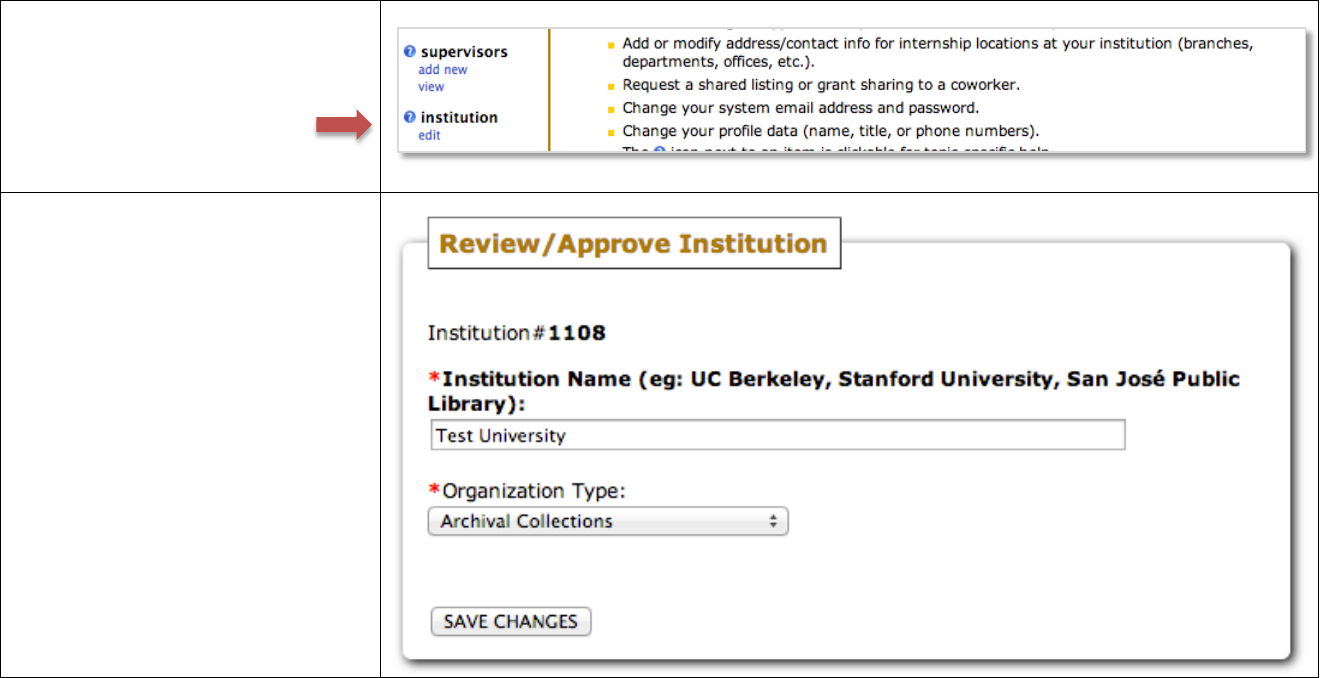
Task: Select the institution menu heading
Action: point(459,118)
